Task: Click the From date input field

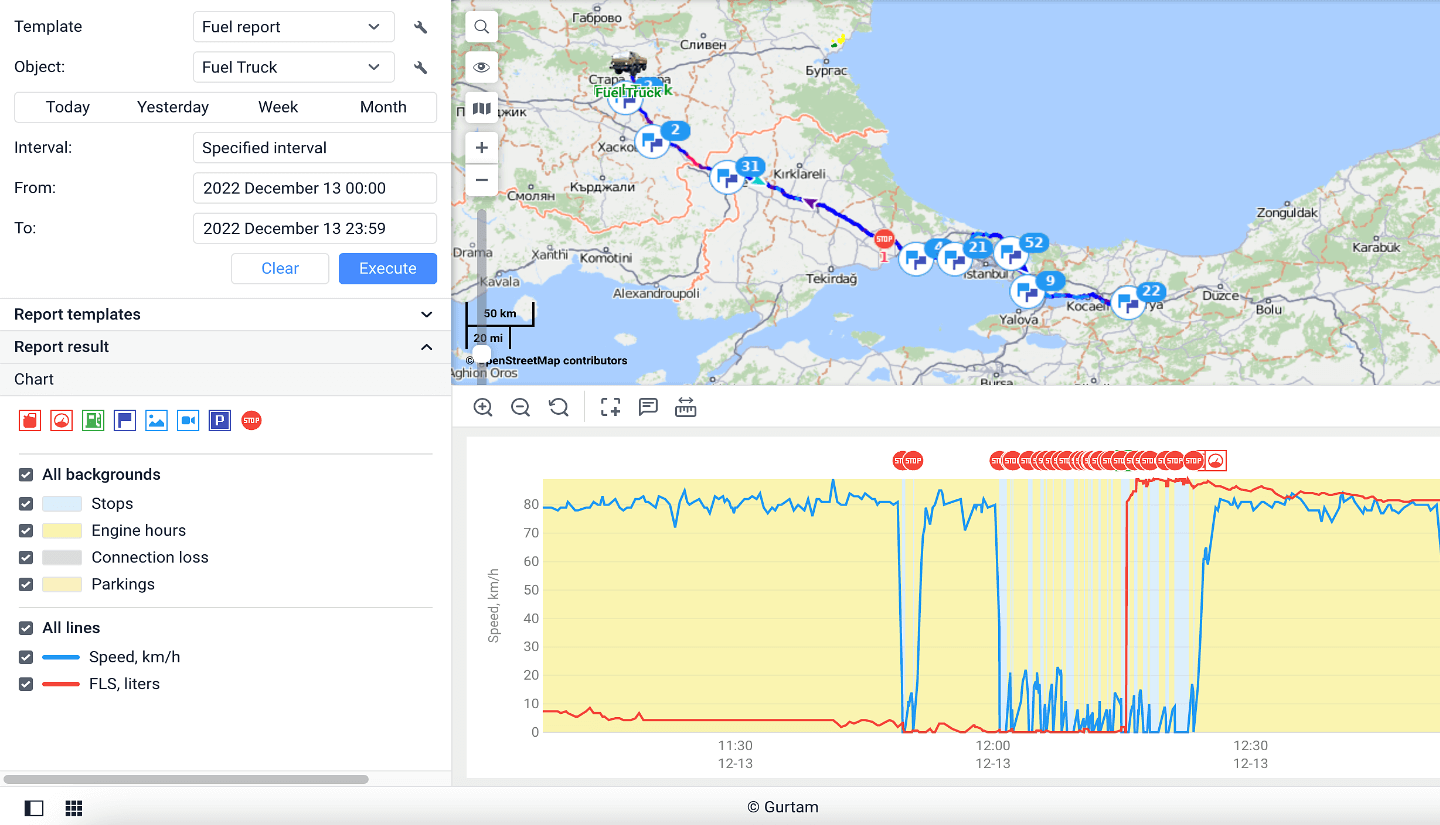Action: tap(314, 188)
